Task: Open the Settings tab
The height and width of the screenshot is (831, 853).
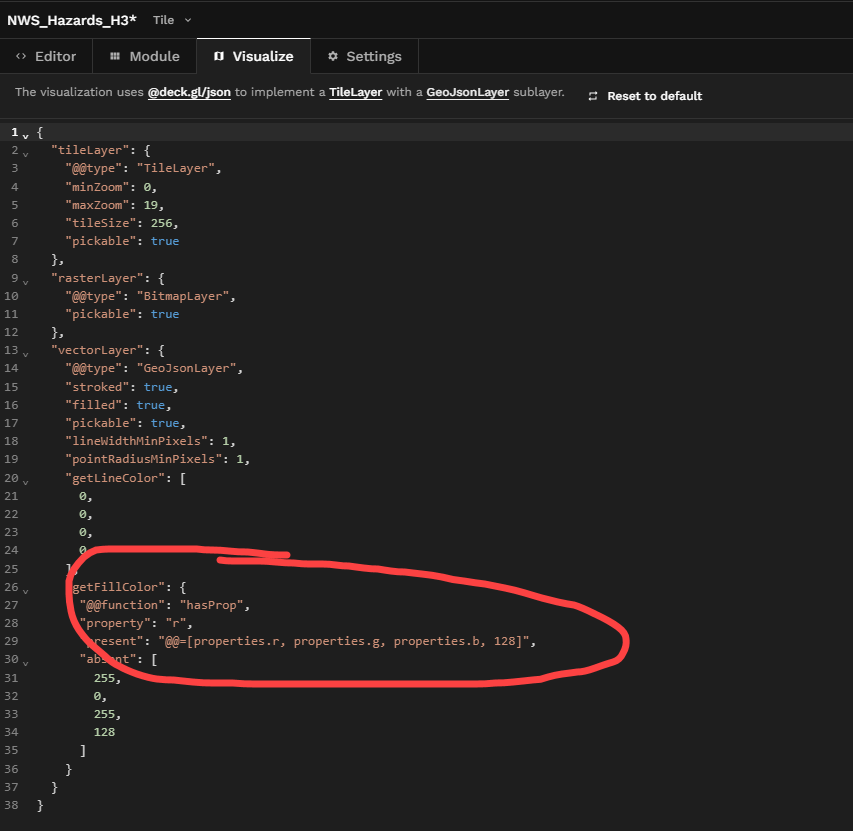Action: [x=364, y=56]
